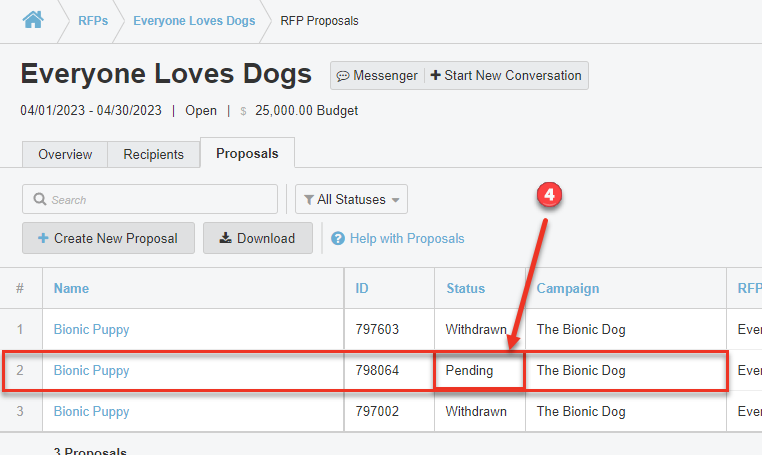The image size is (762, 455).
Task: Go to Everyone Loves Dogs breadcrumb
Action: [x=194, y=20]
